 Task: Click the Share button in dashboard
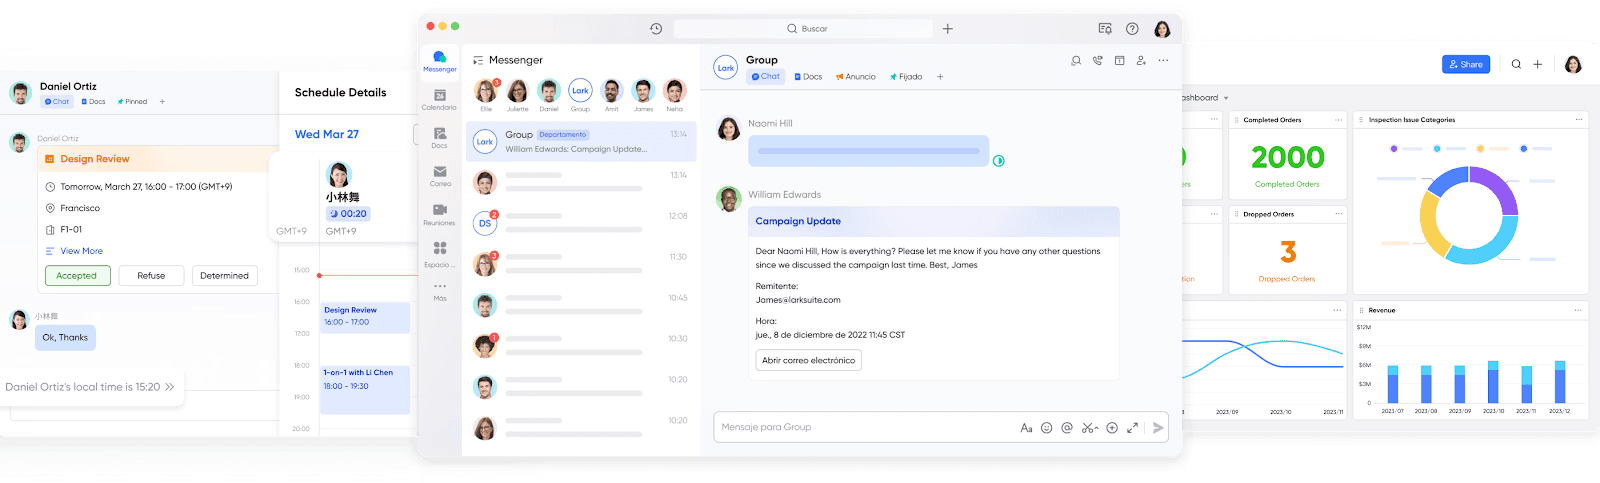[x=1466, y=64]
